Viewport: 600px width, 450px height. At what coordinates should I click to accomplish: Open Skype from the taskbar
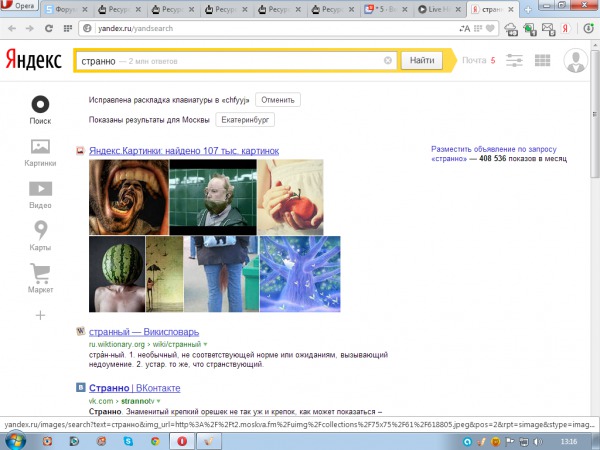(128, 442)
